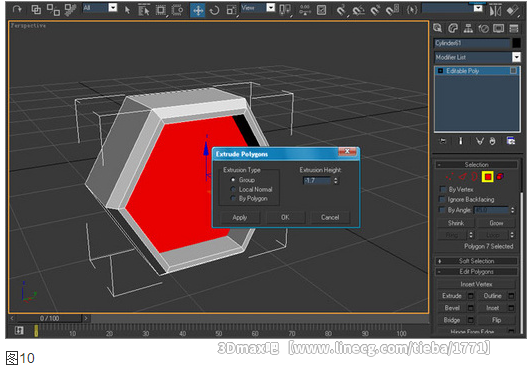The image size is (530, 367).
Task: Click Edit Named Selection Sets icon
Action: tap(412, 10)
